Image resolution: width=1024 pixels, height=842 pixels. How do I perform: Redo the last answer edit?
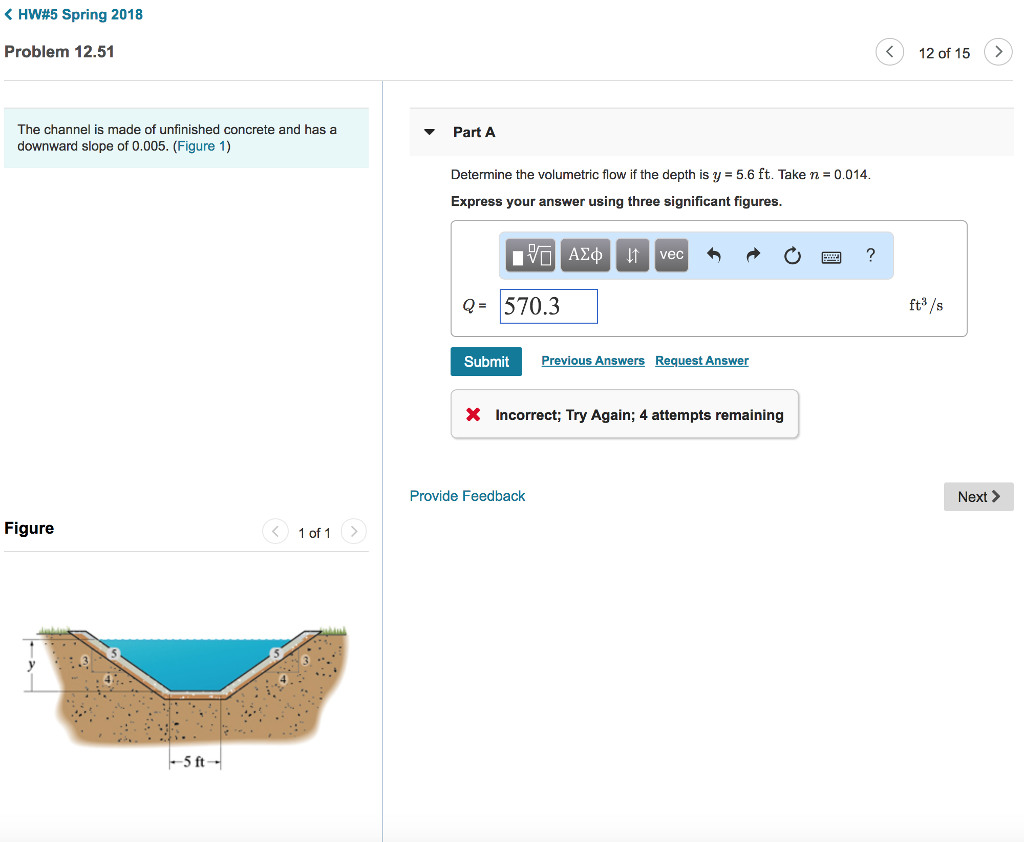[x=752, y=255]
